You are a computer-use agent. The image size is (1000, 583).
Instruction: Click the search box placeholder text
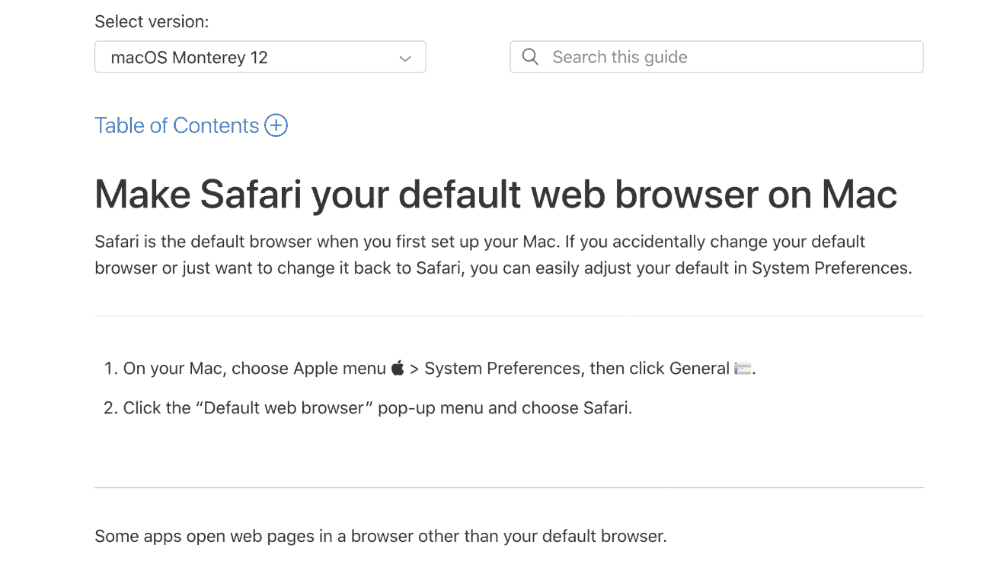click(618, 57)
